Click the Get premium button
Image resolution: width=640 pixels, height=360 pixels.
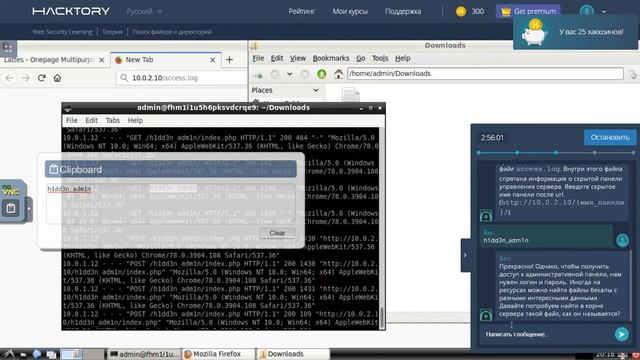pos(528,11)
